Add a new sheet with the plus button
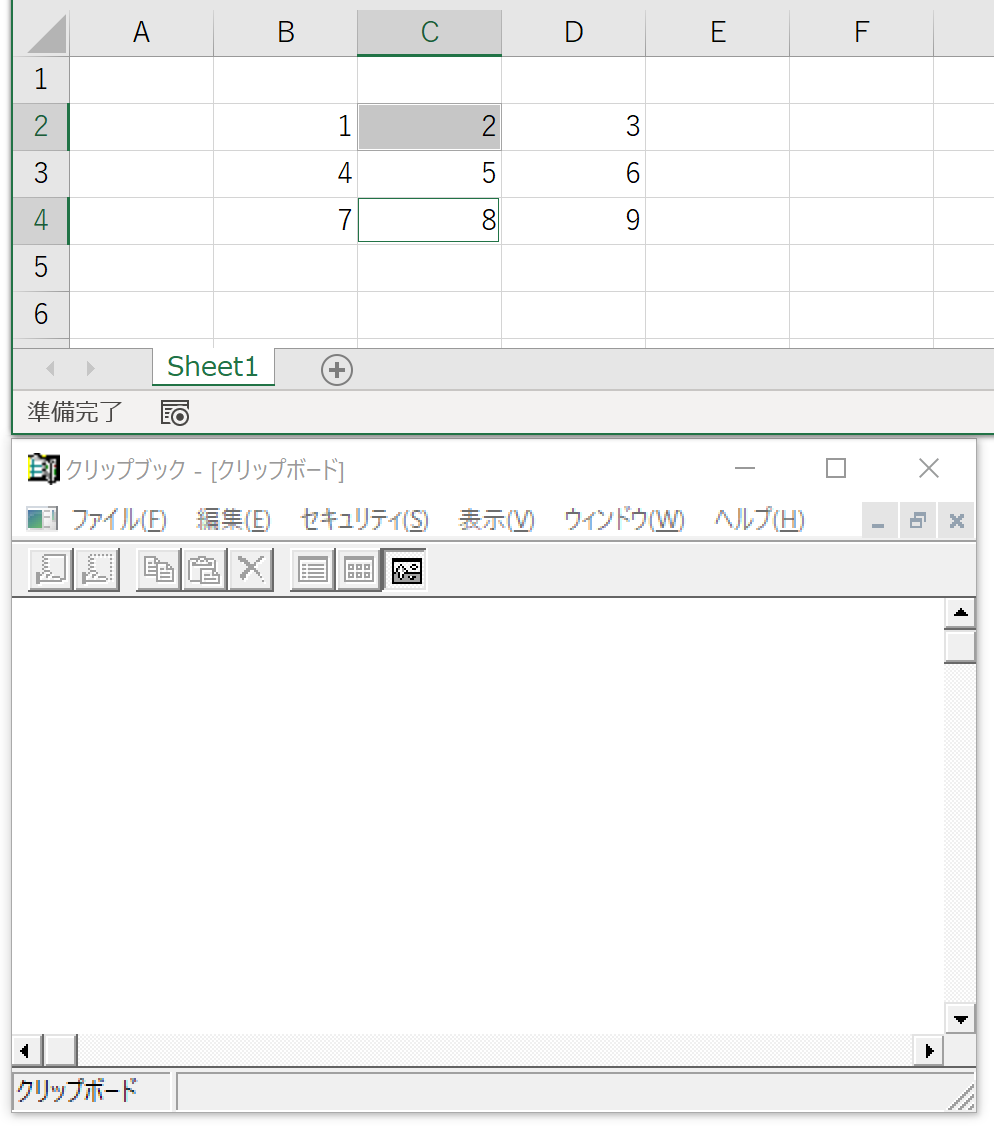The image size is (994, 1132). [x=336, y=370]
